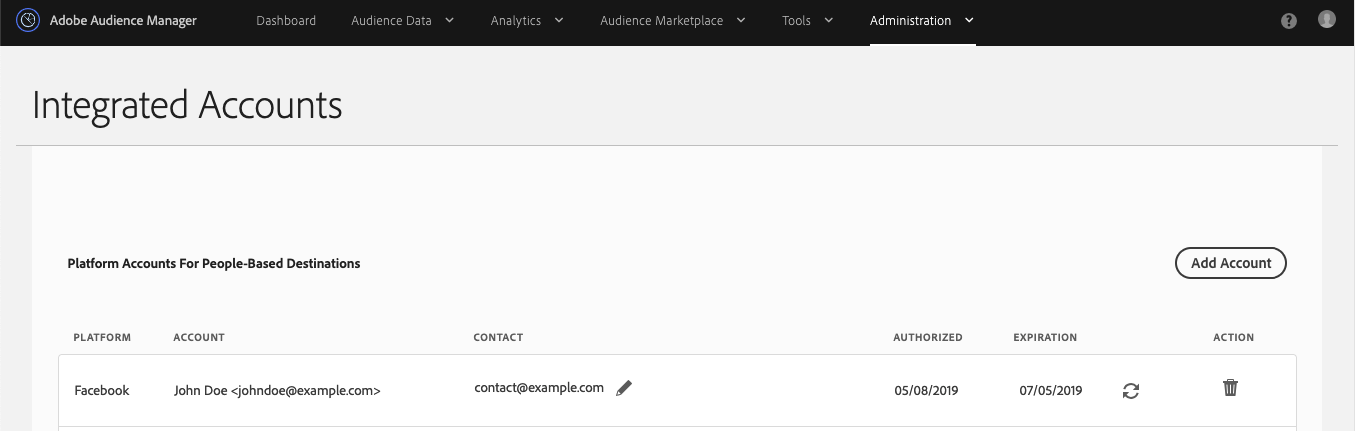Delete the Facebook account trash icon

point(1231,388)
